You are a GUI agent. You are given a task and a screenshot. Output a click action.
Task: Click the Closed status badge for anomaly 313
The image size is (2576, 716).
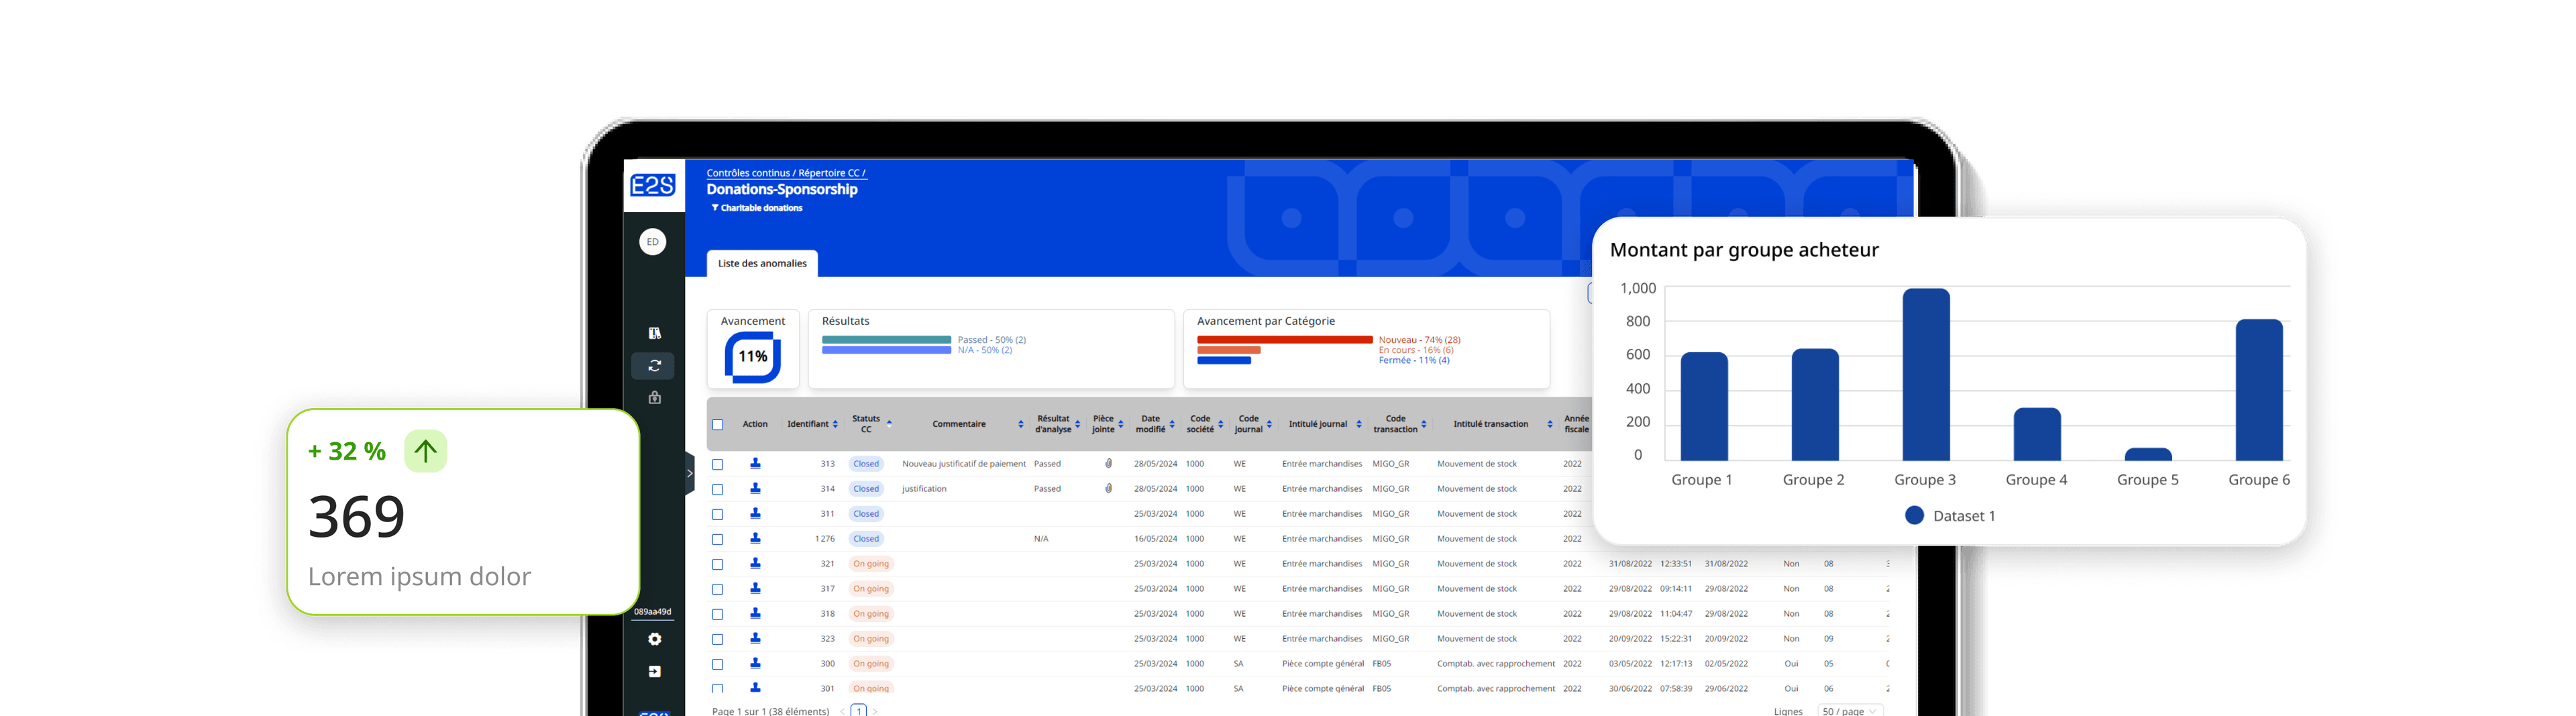(x=866, y=464)
